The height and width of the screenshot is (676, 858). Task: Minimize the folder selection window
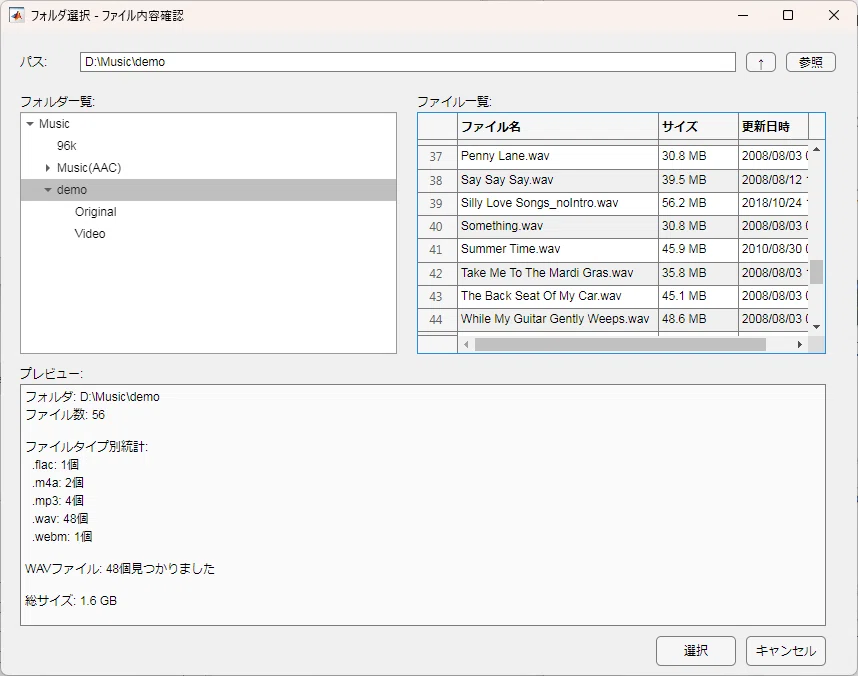coord(743,15)
